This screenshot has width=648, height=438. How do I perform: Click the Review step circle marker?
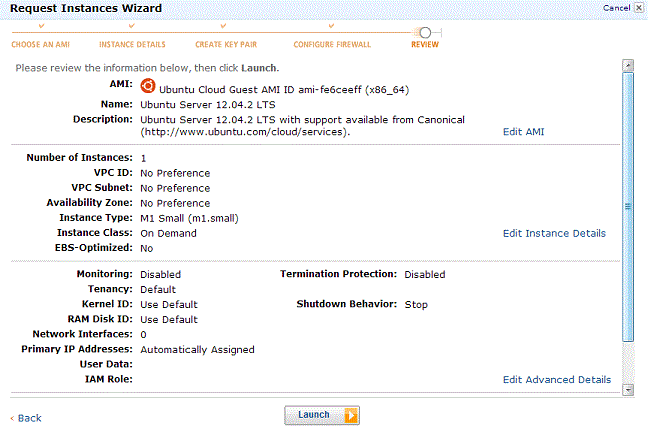coord(425,33)
